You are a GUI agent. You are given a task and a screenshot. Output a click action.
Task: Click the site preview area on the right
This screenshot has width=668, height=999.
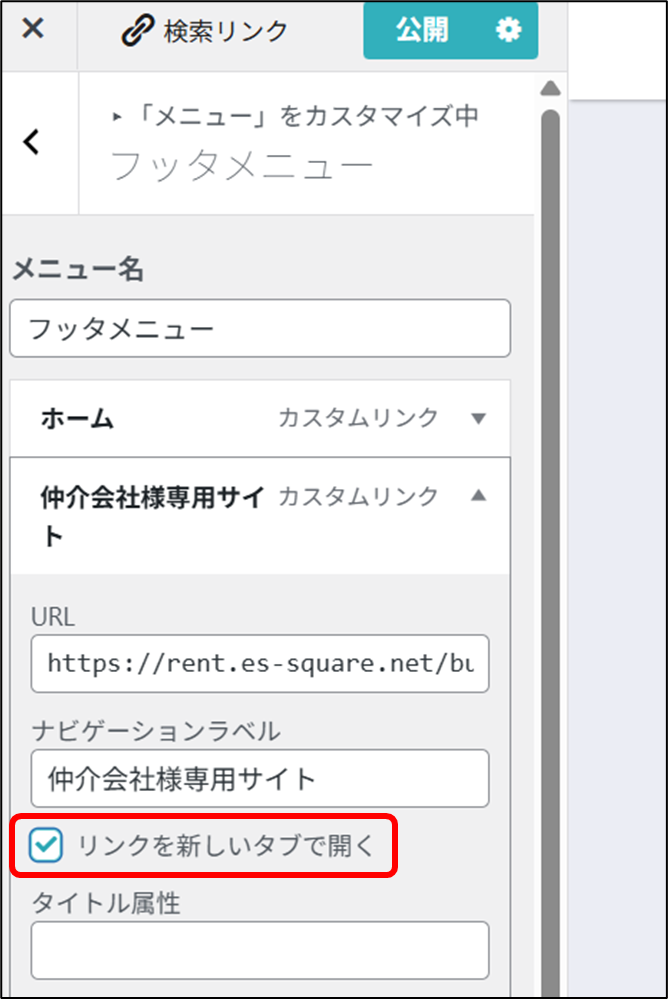(x=617, y=500)
